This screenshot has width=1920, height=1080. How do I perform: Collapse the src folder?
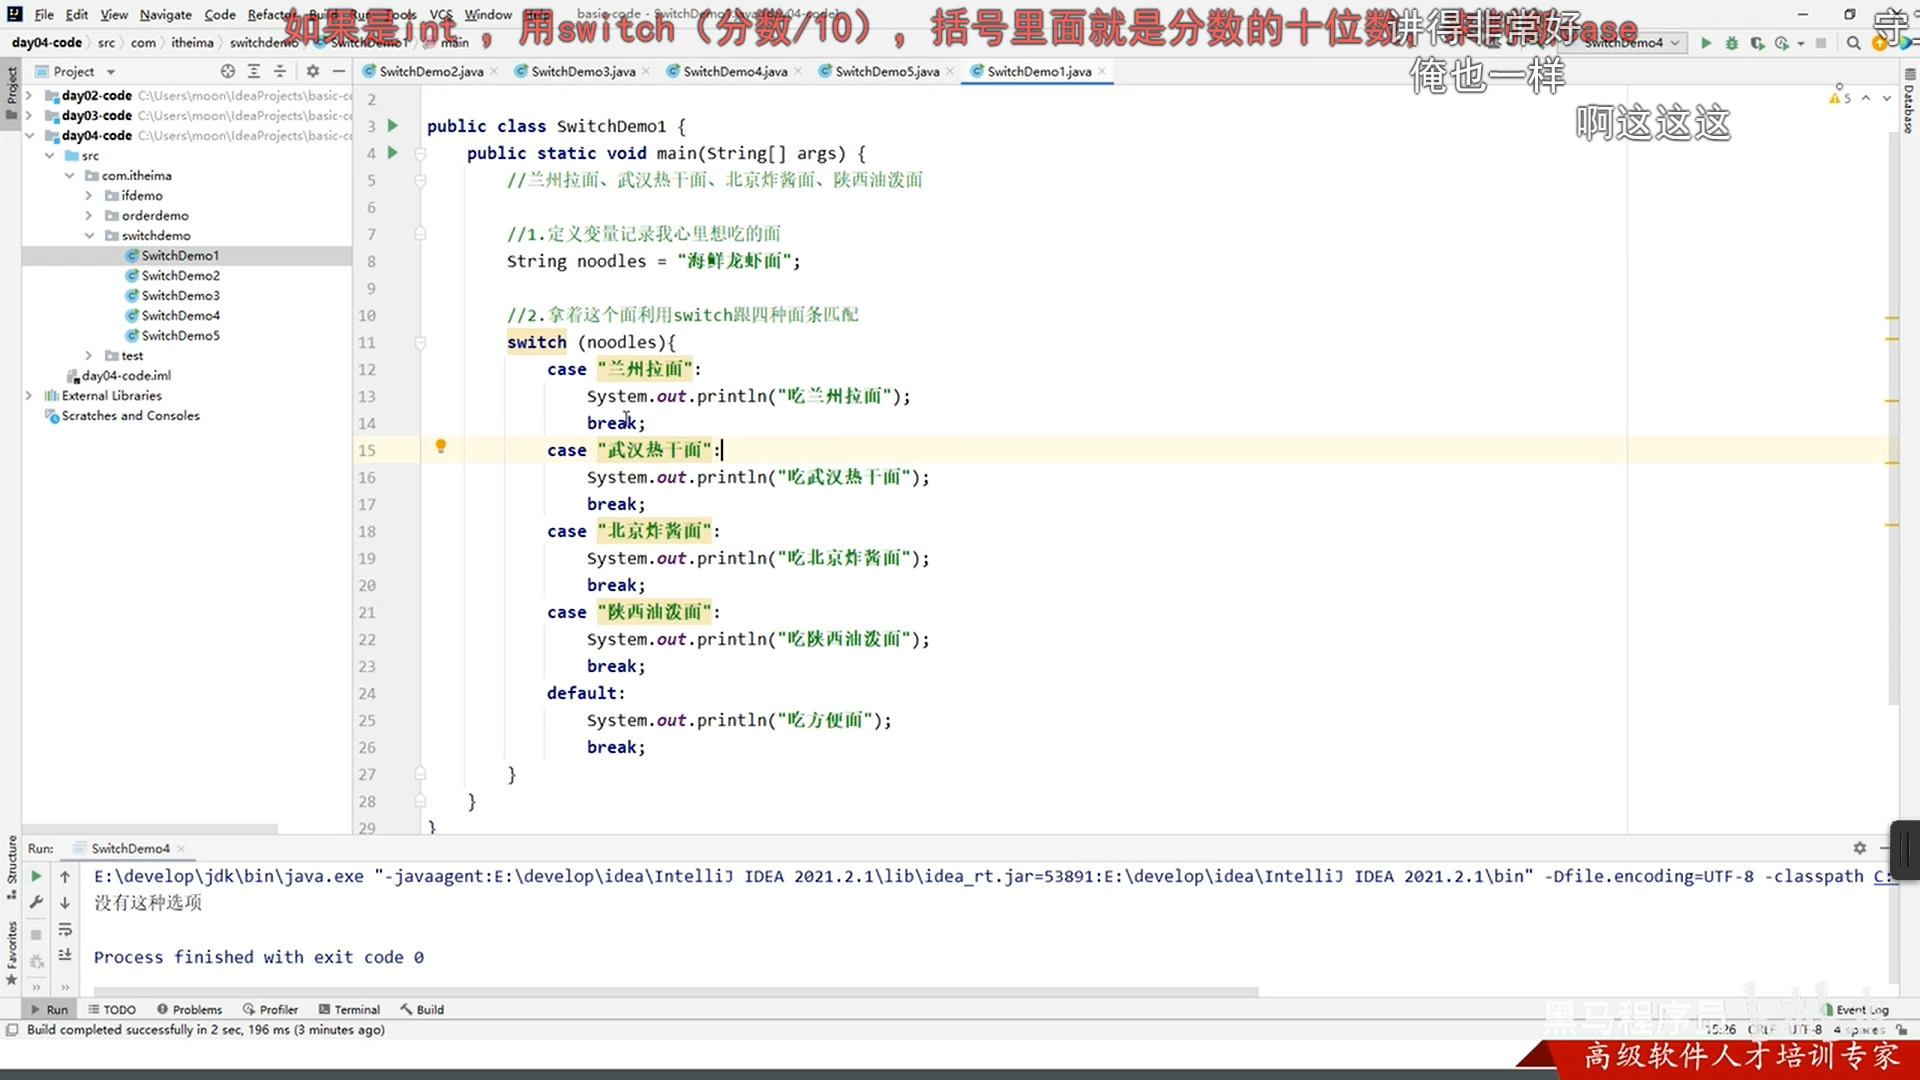tap(49, 155)
